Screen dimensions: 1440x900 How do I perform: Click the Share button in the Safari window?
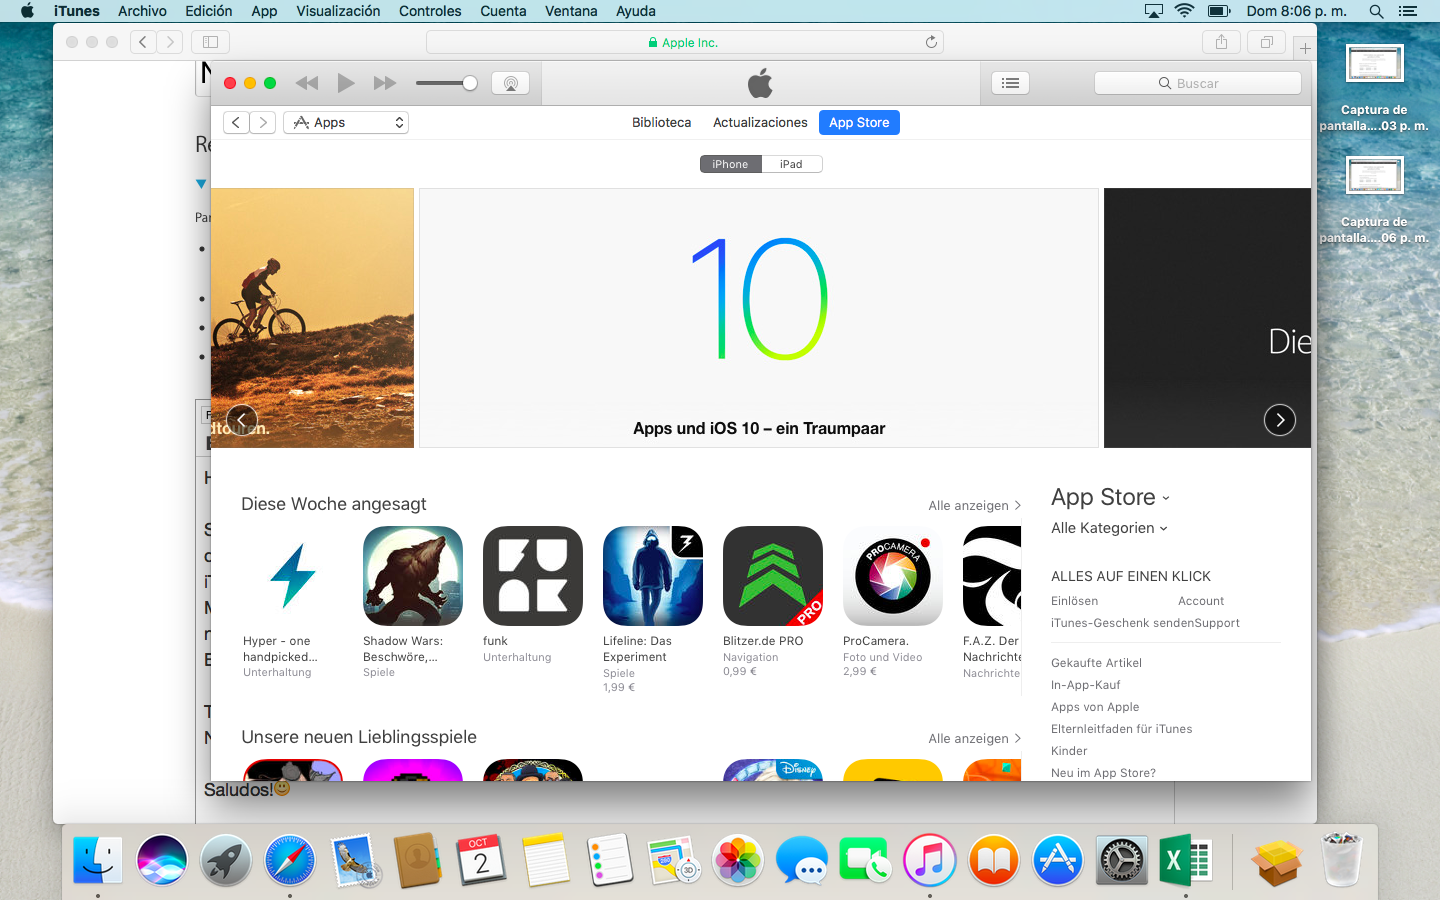pos(1221,42)
